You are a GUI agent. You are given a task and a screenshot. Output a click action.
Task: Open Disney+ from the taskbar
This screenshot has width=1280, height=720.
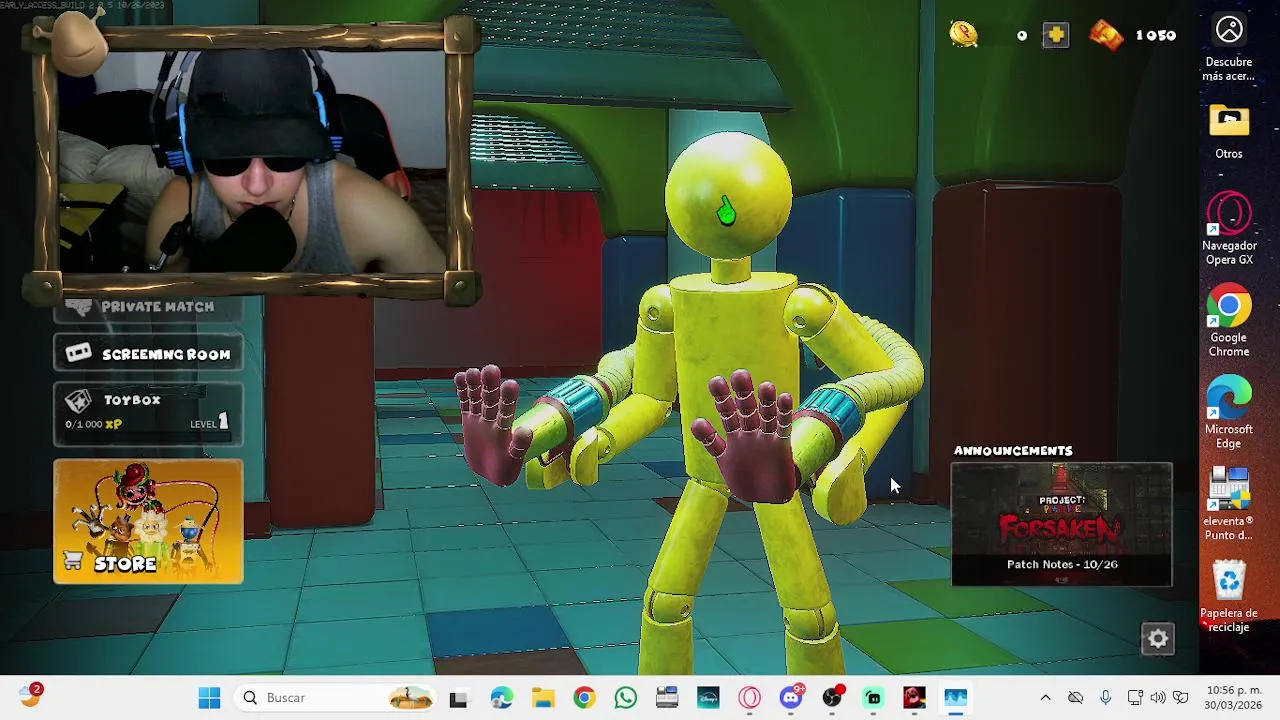[x=708, y=698]
